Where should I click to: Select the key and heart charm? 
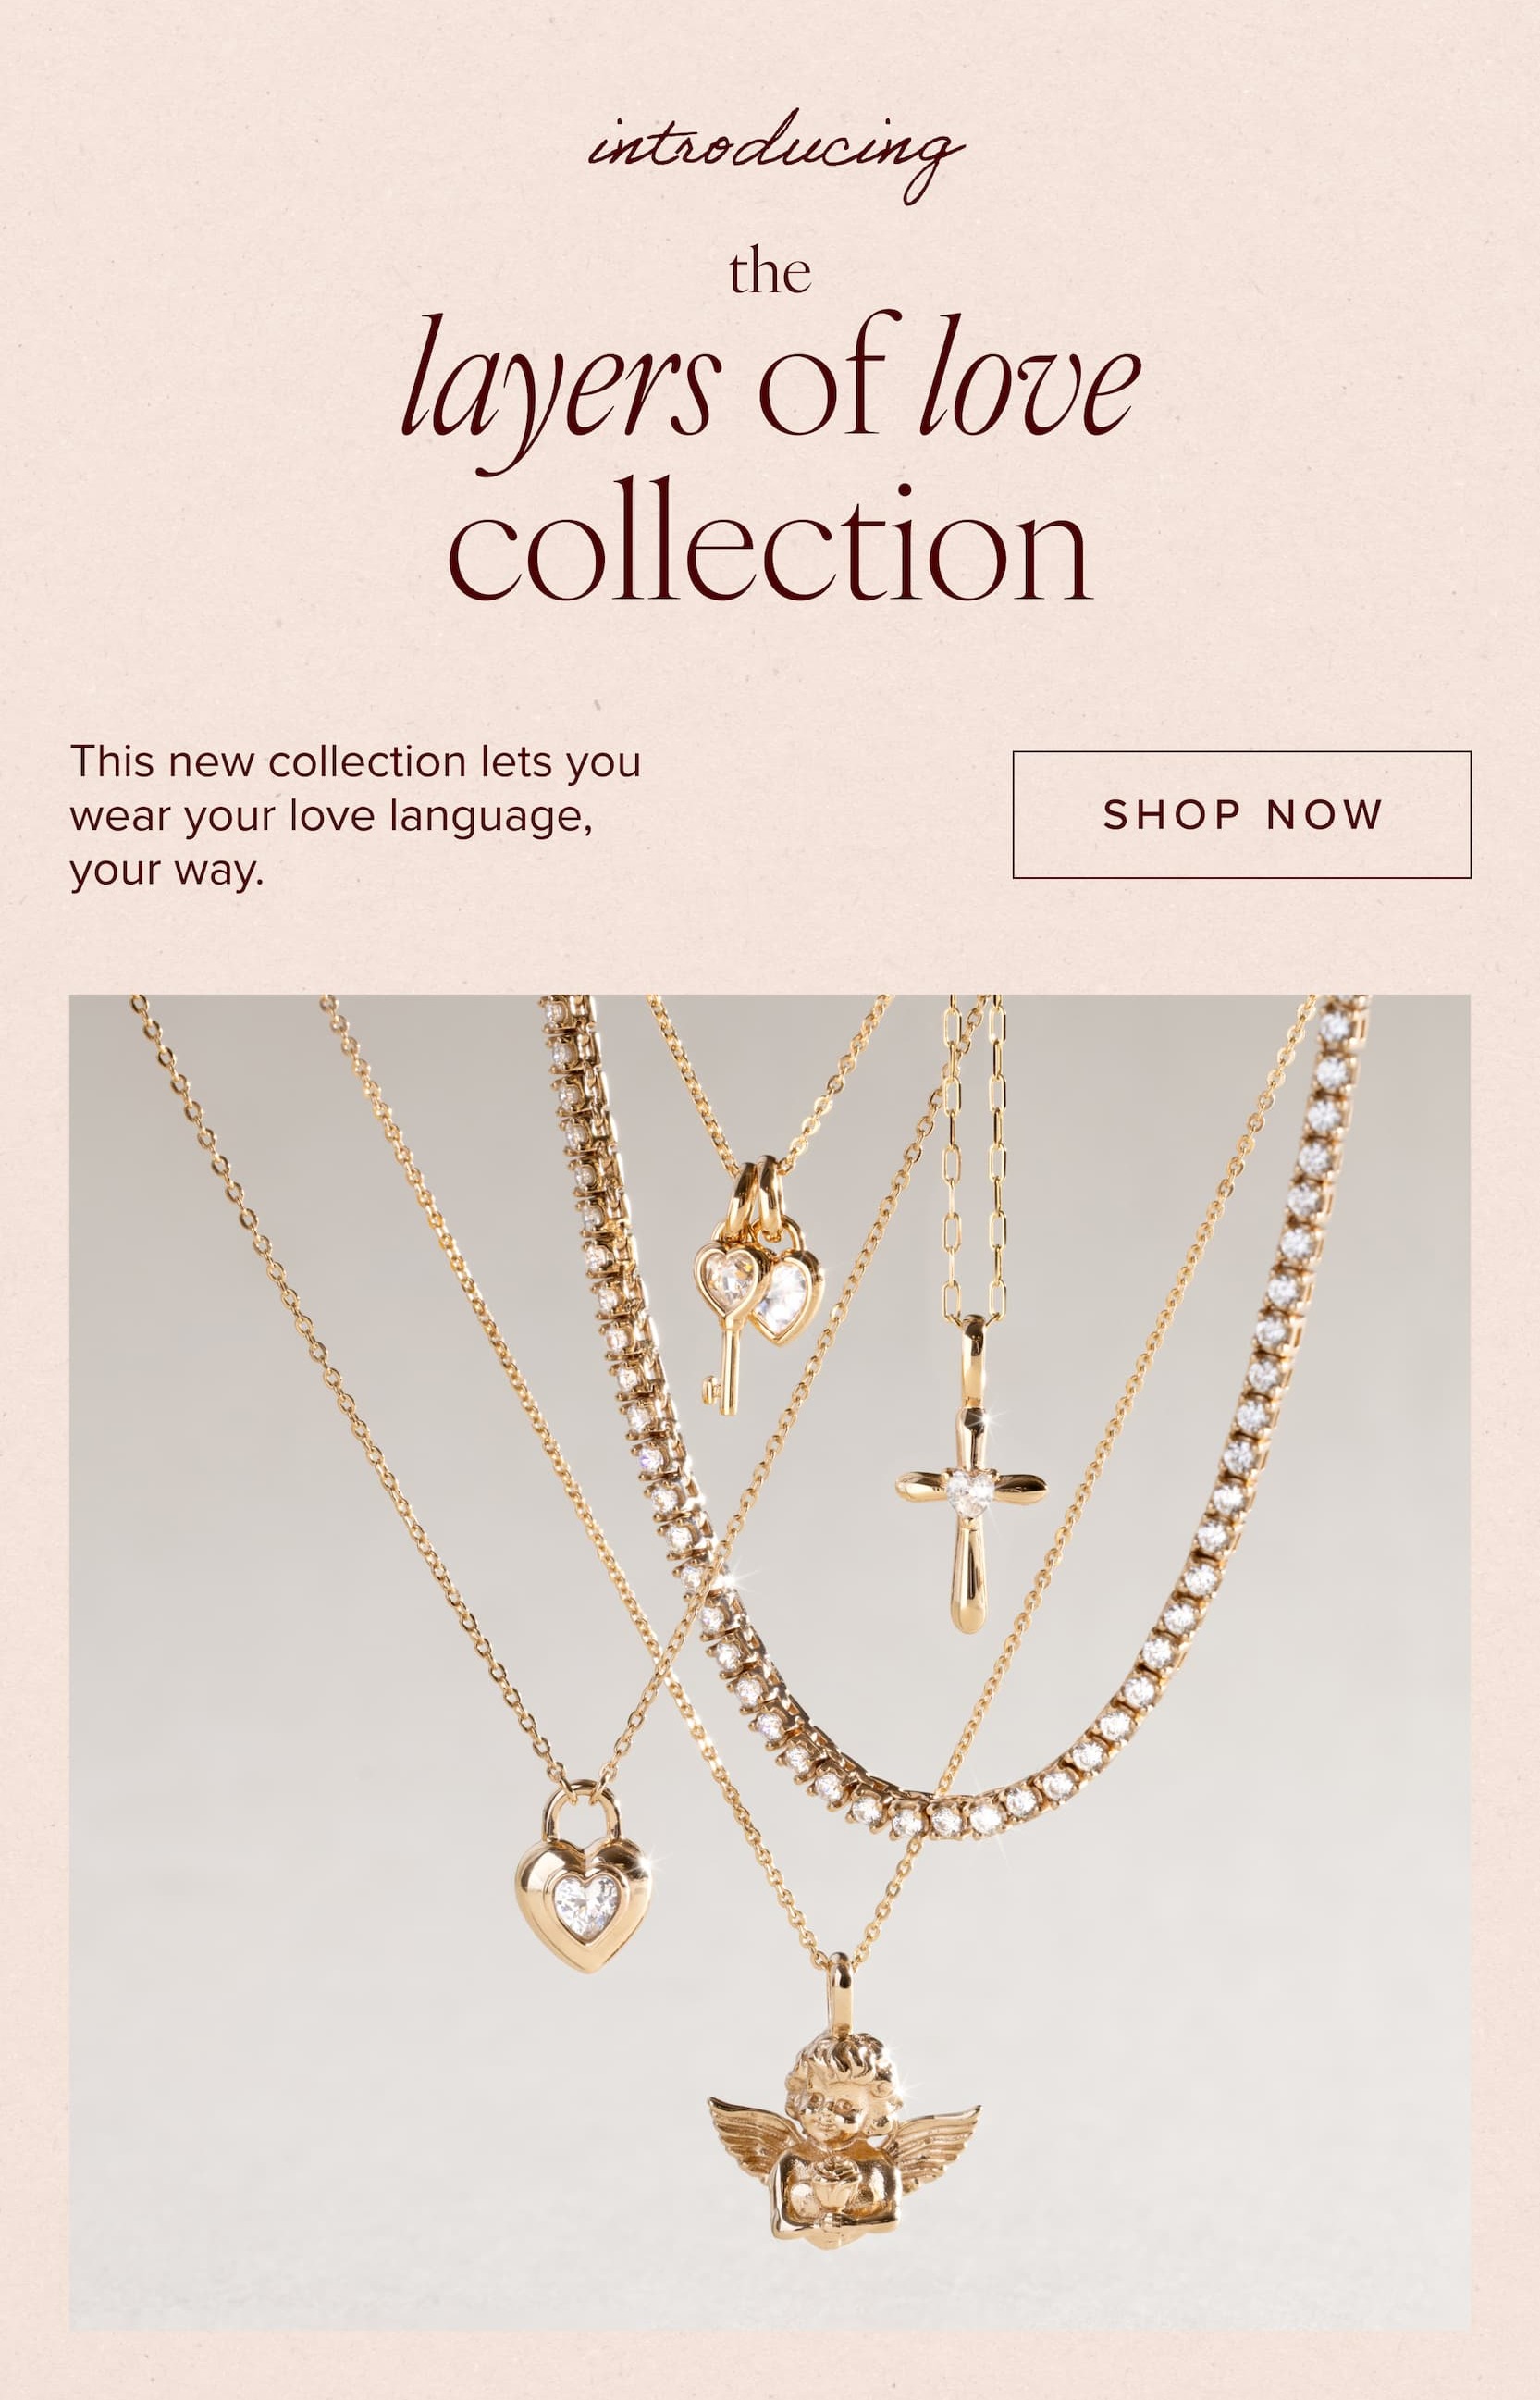[x=757, y=1286]
